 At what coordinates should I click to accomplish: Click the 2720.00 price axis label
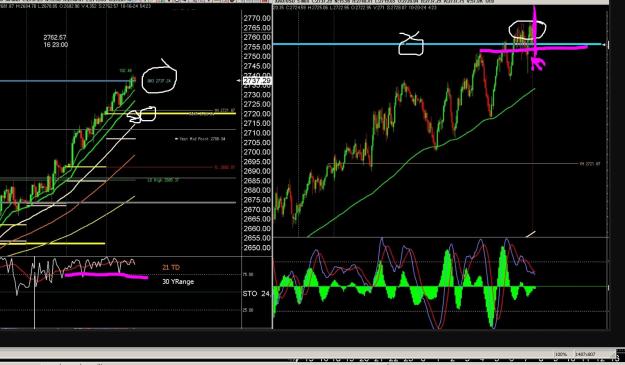[x=257, y=114]
